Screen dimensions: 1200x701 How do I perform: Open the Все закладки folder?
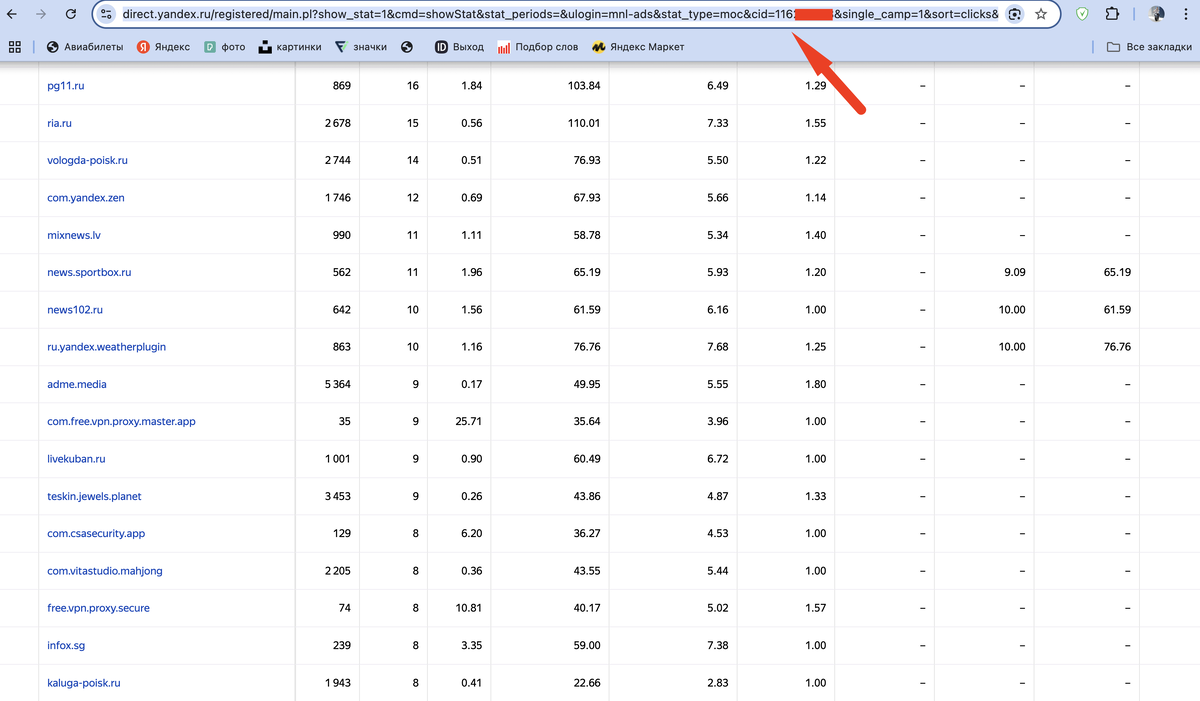1150,47
